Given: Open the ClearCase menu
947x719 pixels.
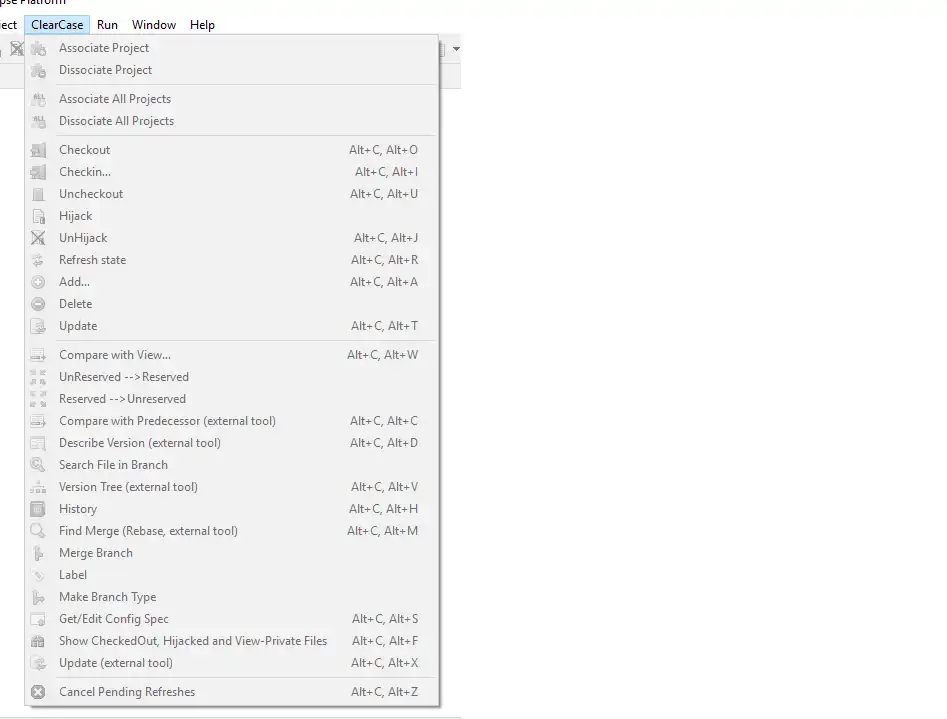Looking at the screenshot, I should point(57,25).
